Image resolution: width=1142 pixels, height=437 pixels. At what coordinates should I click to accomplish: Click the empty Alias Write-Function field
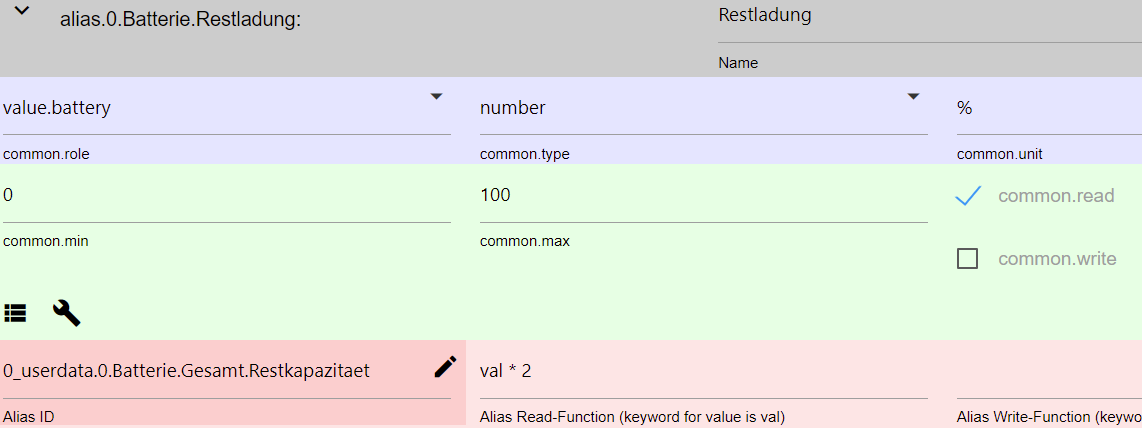click(x=1048, y=371)
